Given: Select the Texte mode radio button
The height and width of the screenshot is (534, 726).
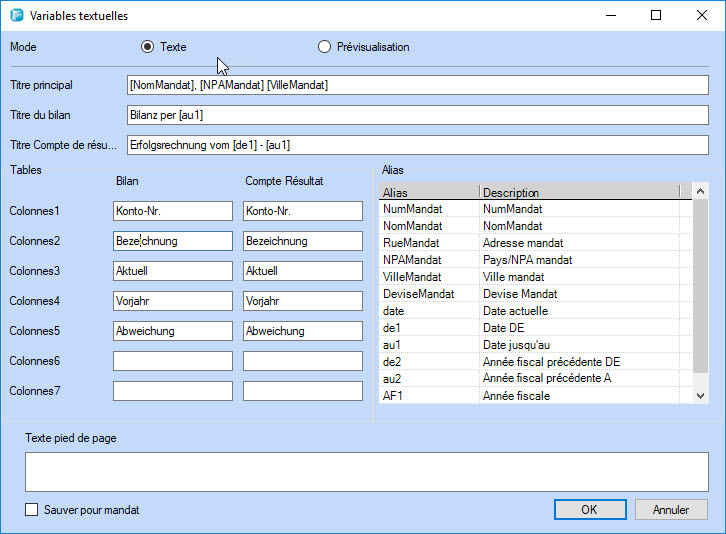Looking at the screenshot, I should [148, 47].
